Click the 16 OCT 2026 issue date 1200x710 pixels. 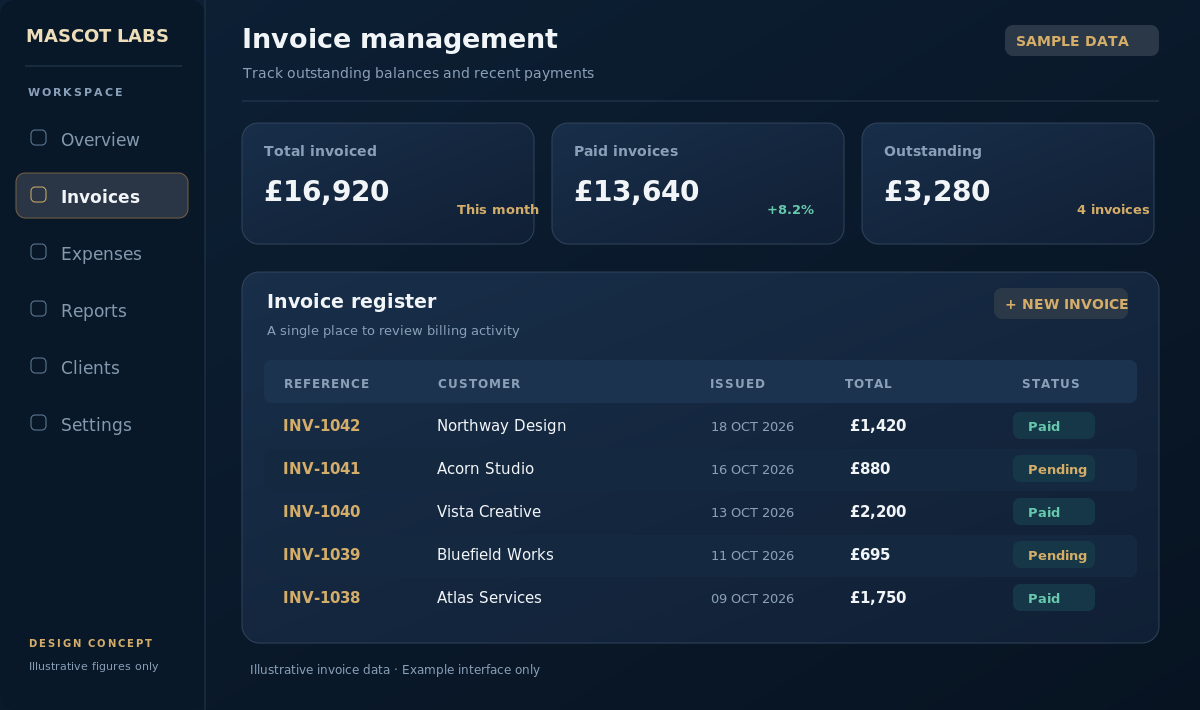[x=752, y=470]
